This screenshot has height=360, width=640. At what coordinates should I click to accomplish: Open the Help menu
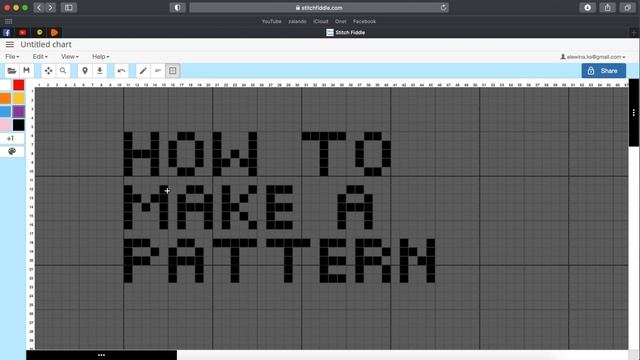(100, 57)
